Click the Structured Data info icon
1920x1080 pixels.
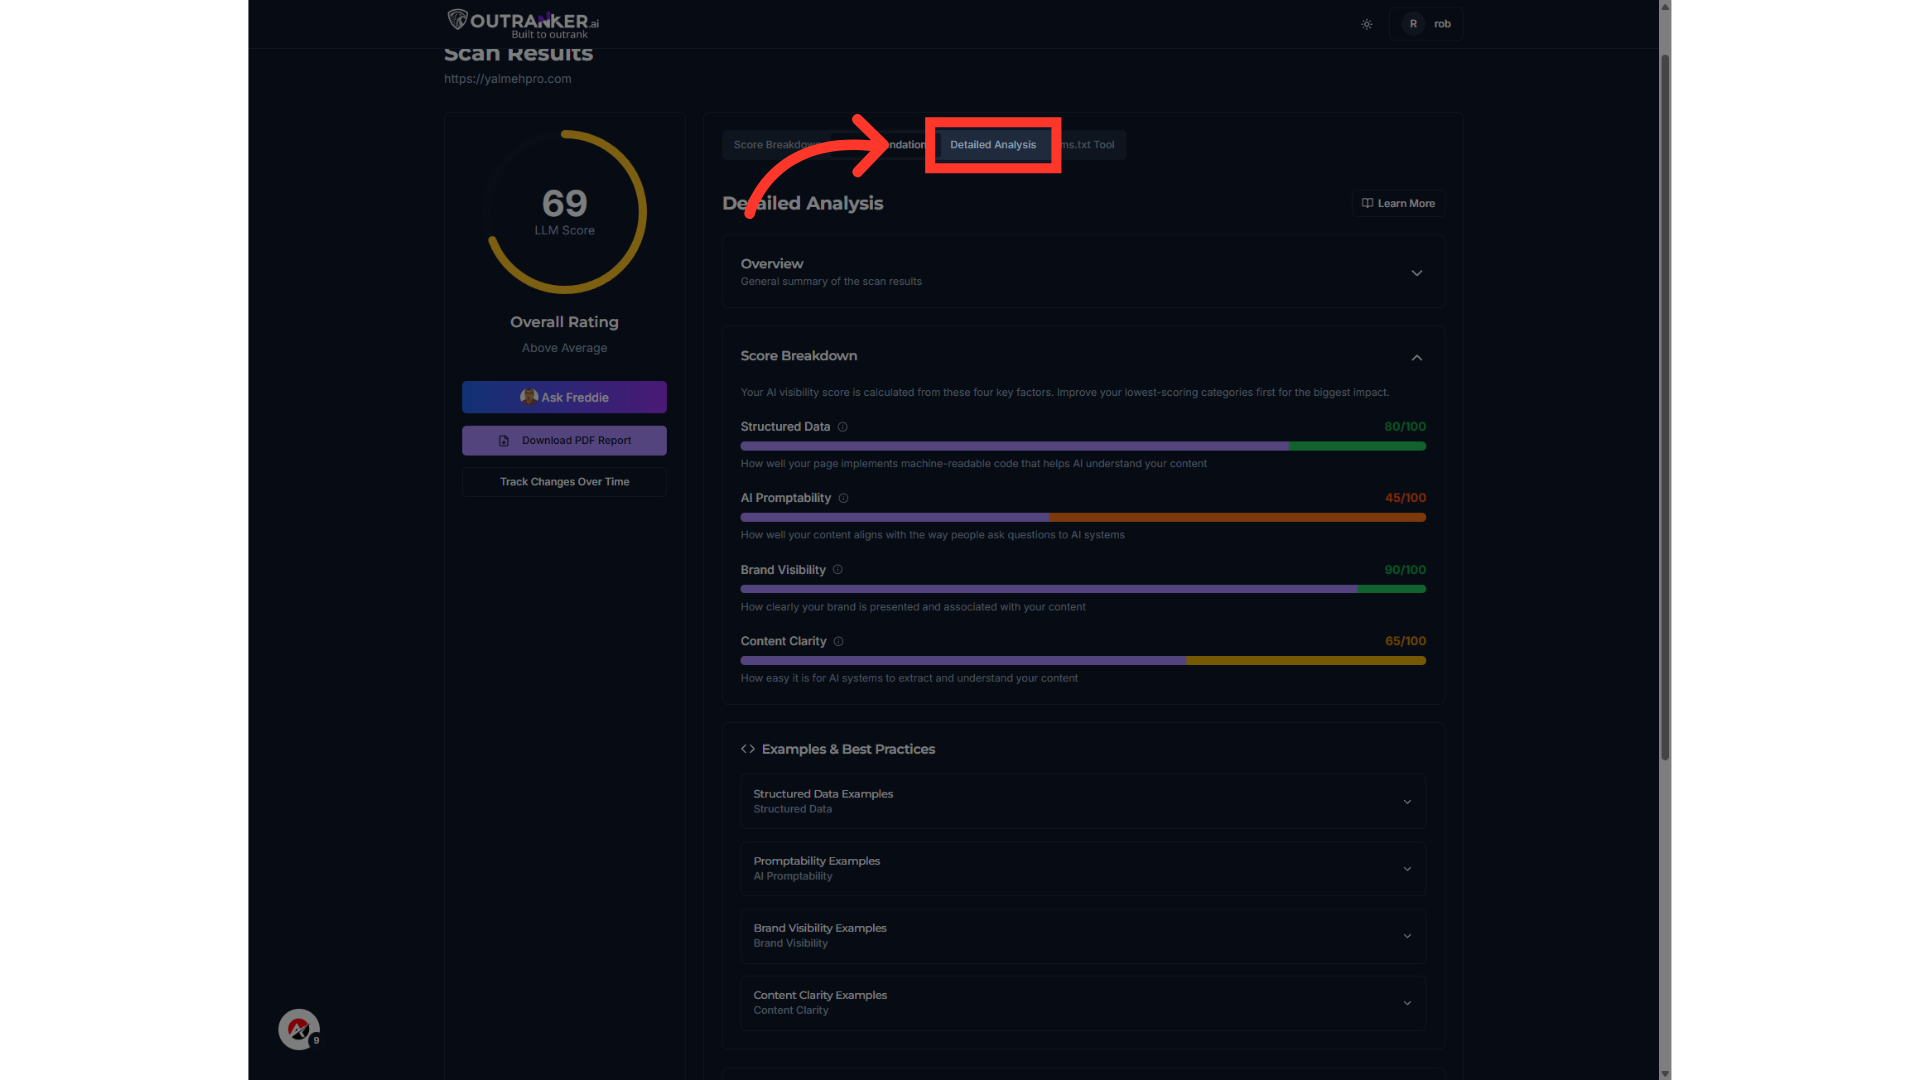coord(843,427)
